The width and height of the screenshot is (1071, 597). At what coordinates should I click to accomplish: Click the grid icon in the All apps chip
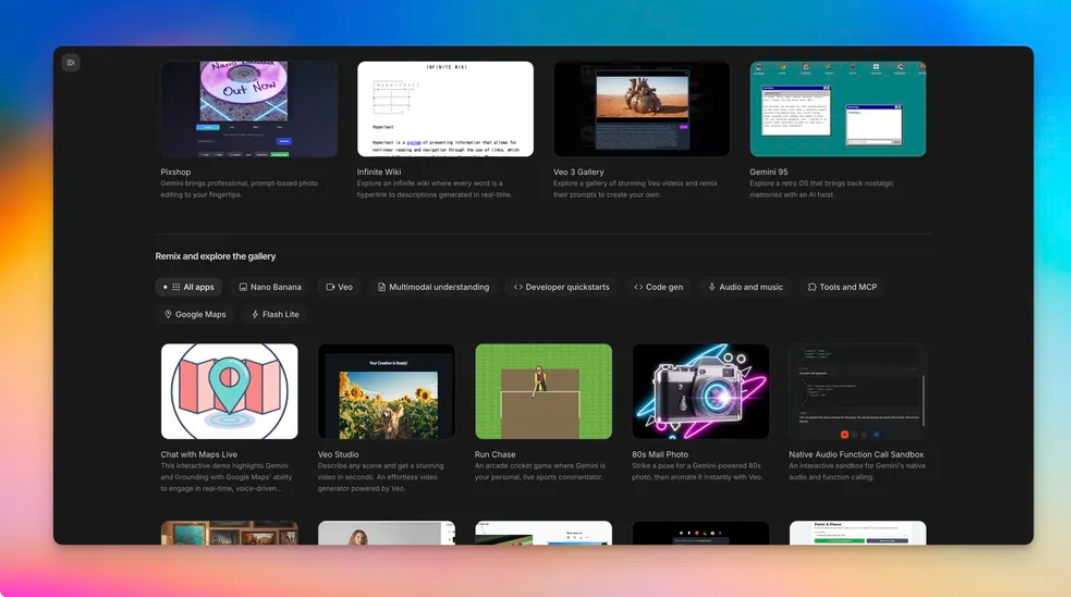coord(176,287)
